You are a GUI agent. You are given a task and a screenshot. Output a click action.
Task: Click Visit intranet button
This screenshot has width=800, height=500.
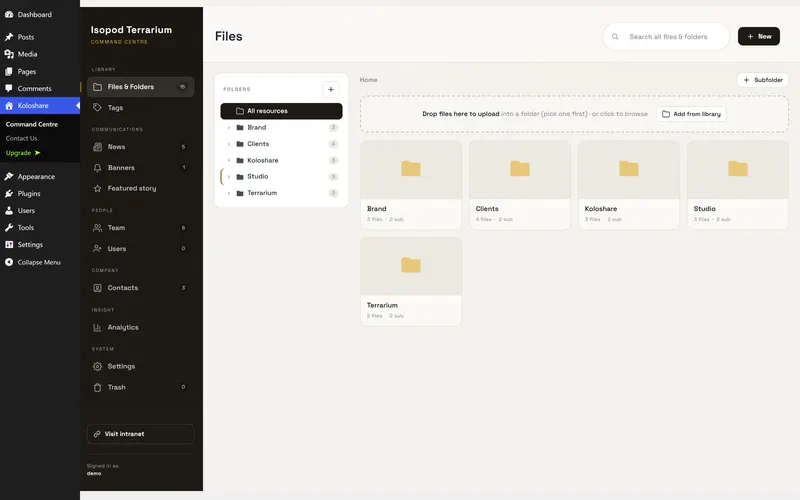(x=141, y=434)
